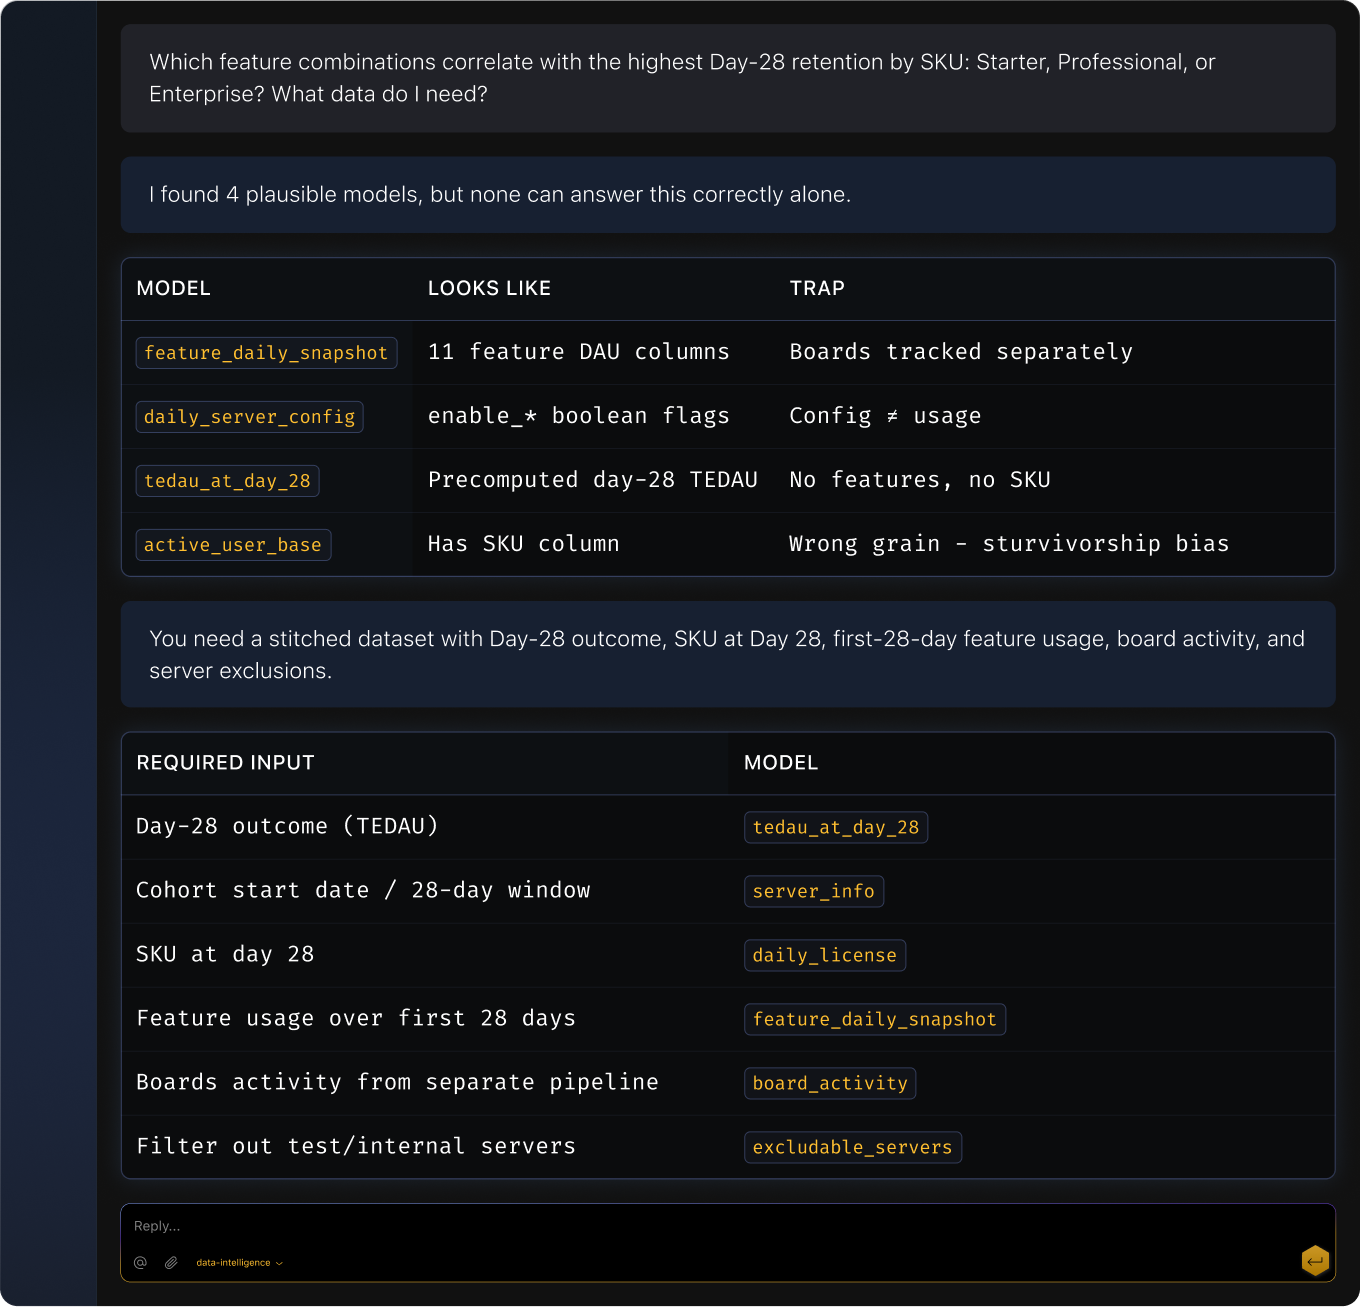Open feature_daily_snapshot chip in required inputs table
This screenshot has height=1307, width=1360.
(x=874, y=1020)
